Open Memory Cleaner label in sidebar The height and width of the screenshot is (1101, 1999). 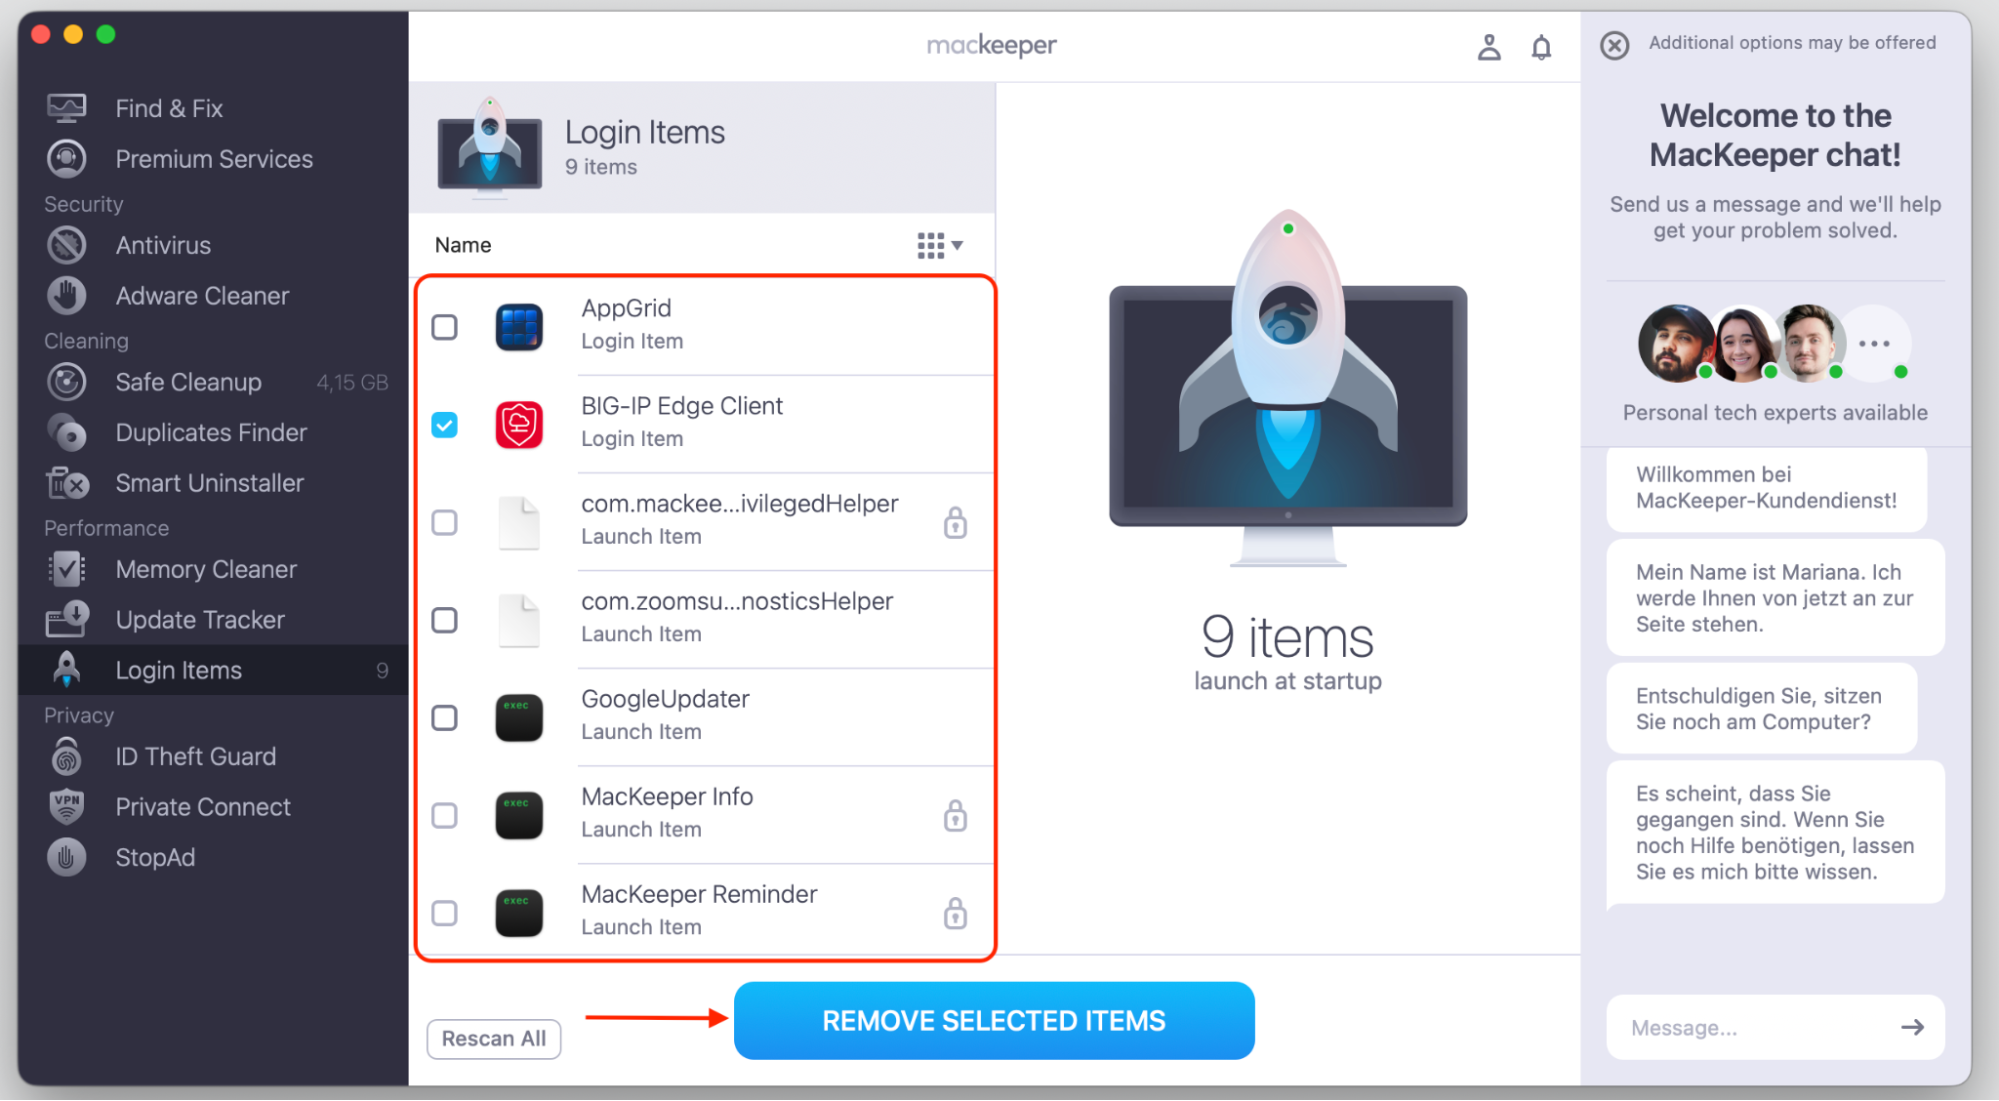click(206, 569)
